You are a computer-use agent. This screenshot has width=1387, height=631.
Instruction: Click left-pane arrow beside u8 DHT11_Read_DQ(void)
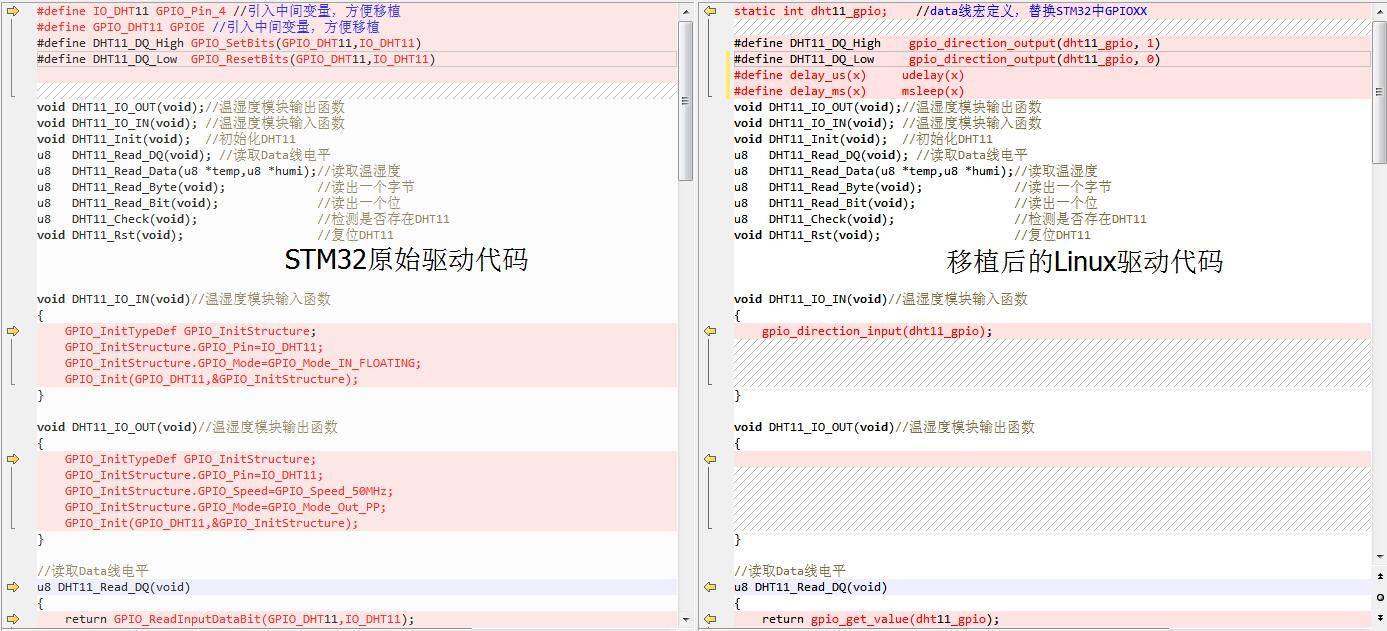13,587
